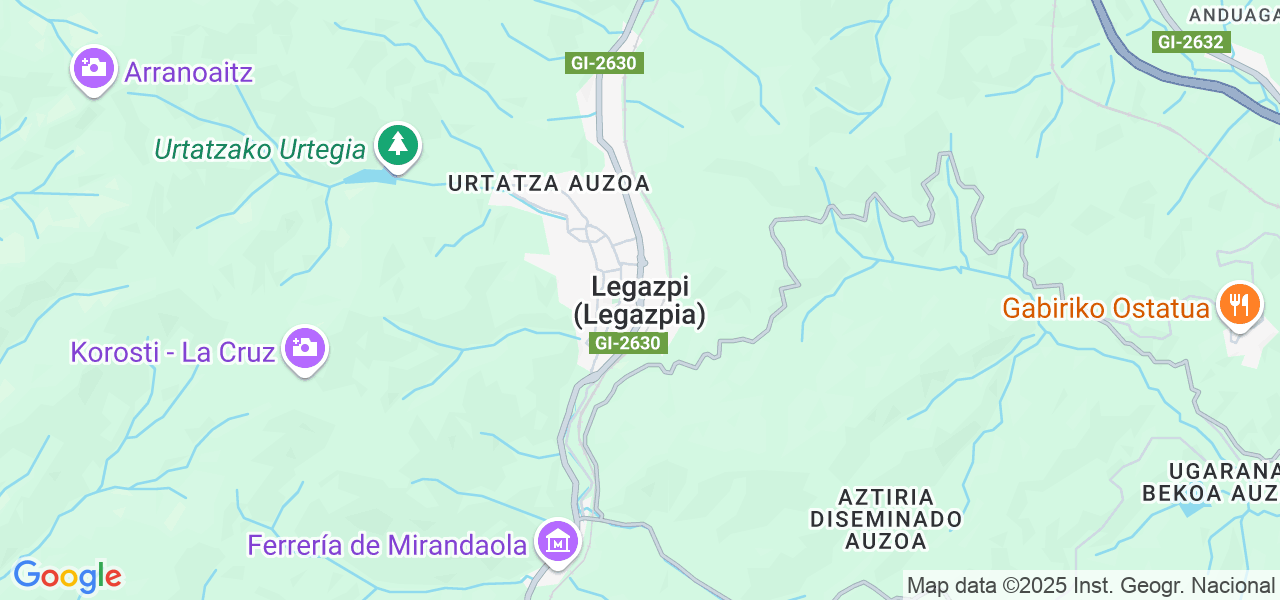Select the Ugarana Bekoa Auzoa label

tap(1211, 482)
